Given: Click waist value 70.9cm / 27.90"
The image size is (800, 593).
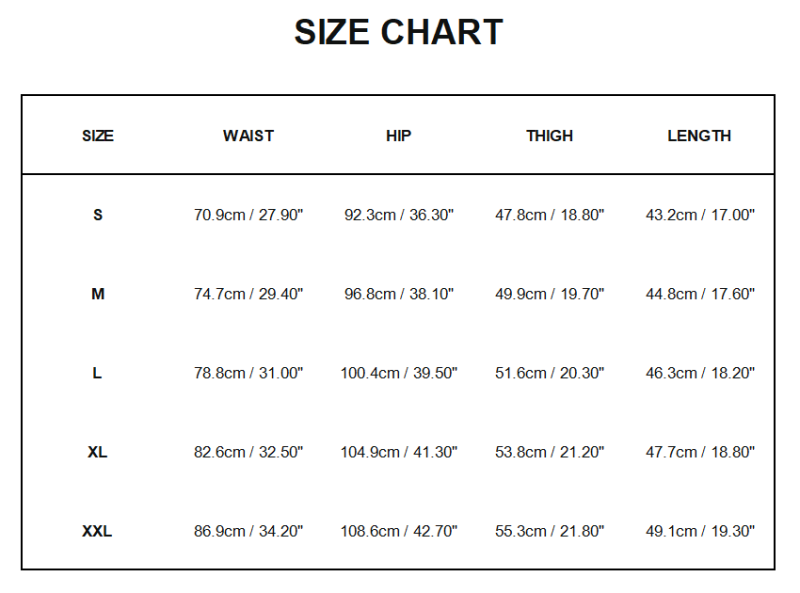Looking at the screenshot, I should (248, 215).
